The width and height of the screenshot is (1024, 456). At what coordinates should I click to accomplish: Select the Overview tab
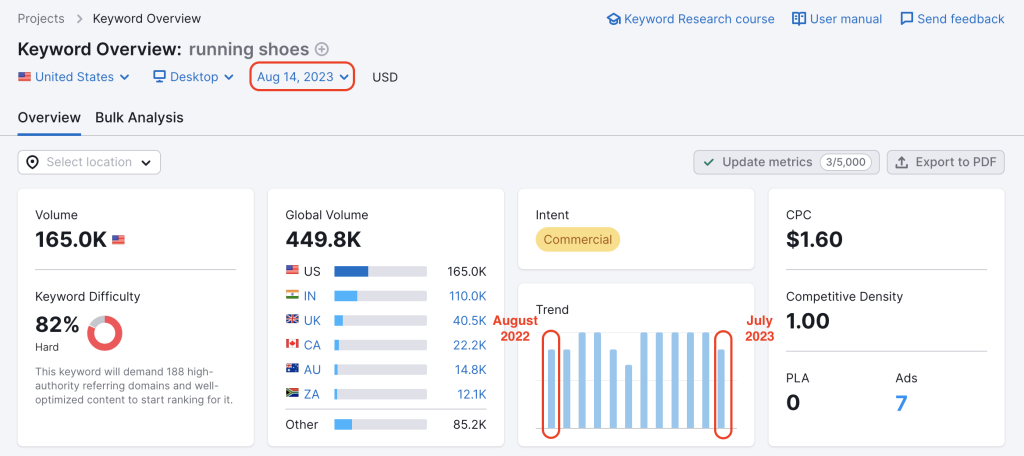(49, 117)
